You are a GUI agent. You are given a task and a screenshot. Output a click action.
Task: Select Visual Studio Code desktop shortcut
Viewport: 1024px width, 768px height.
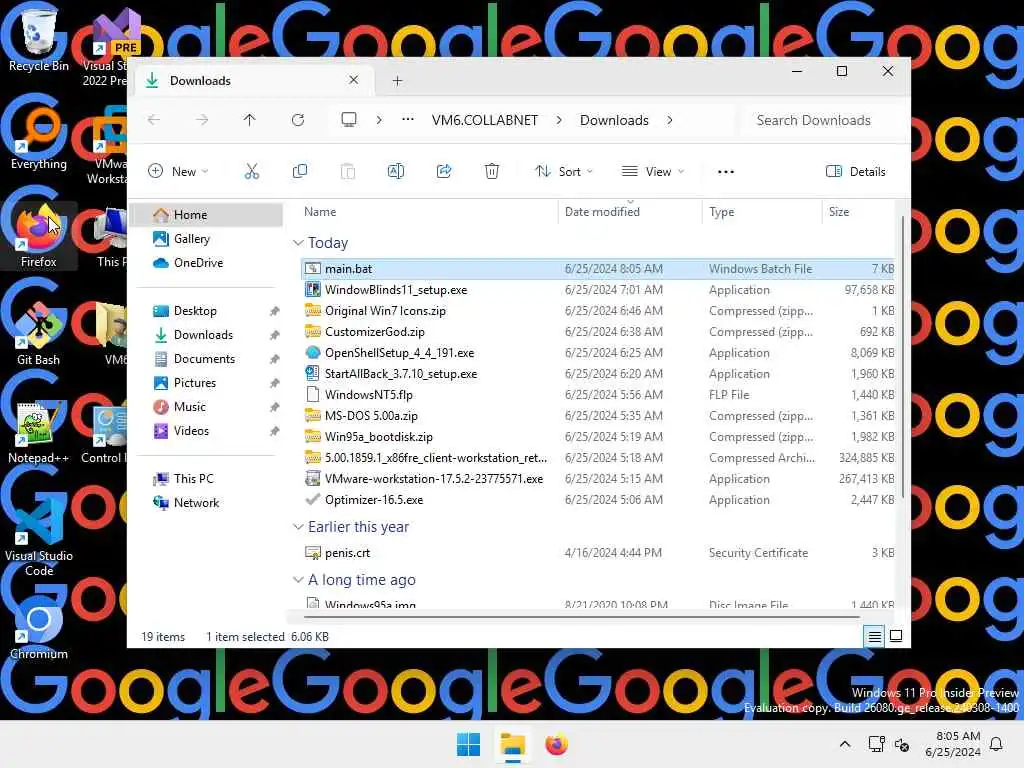(39, 537)
